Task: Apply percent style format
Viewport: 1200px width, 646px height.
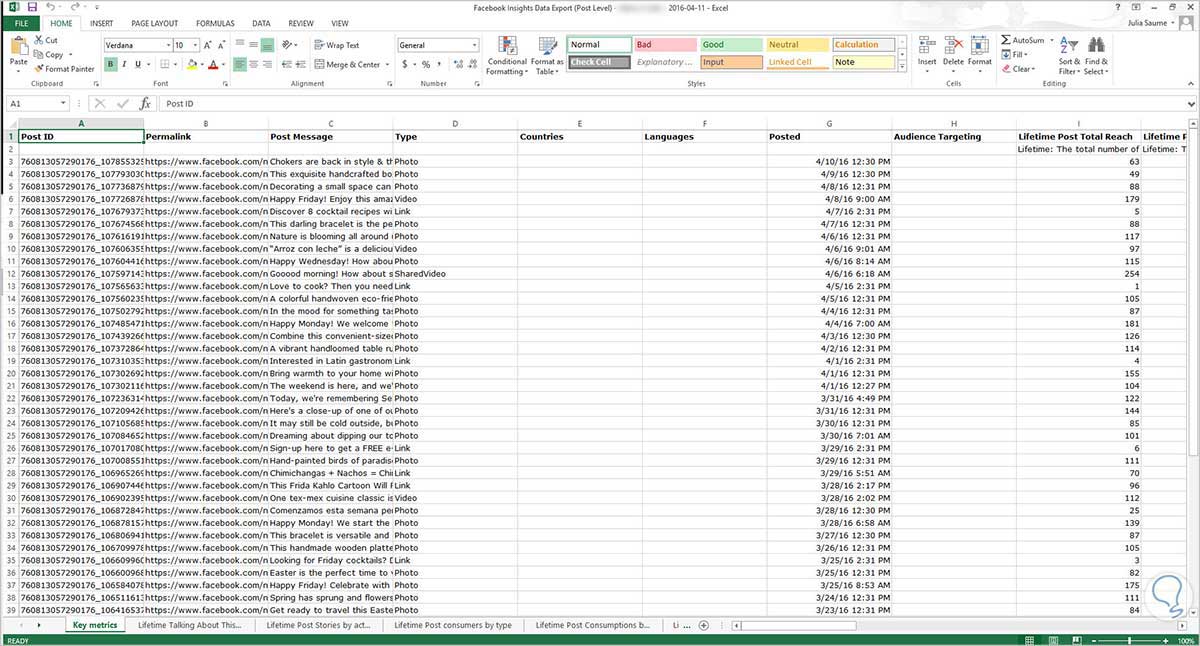Action: (x=425, y=64)
